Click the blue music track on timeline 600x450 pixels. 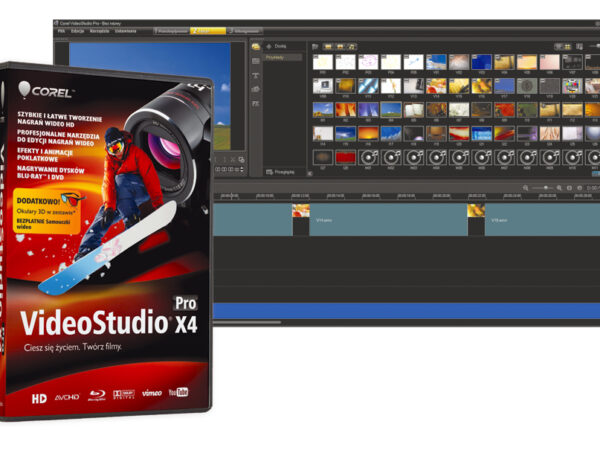click(x=400, y=311)
